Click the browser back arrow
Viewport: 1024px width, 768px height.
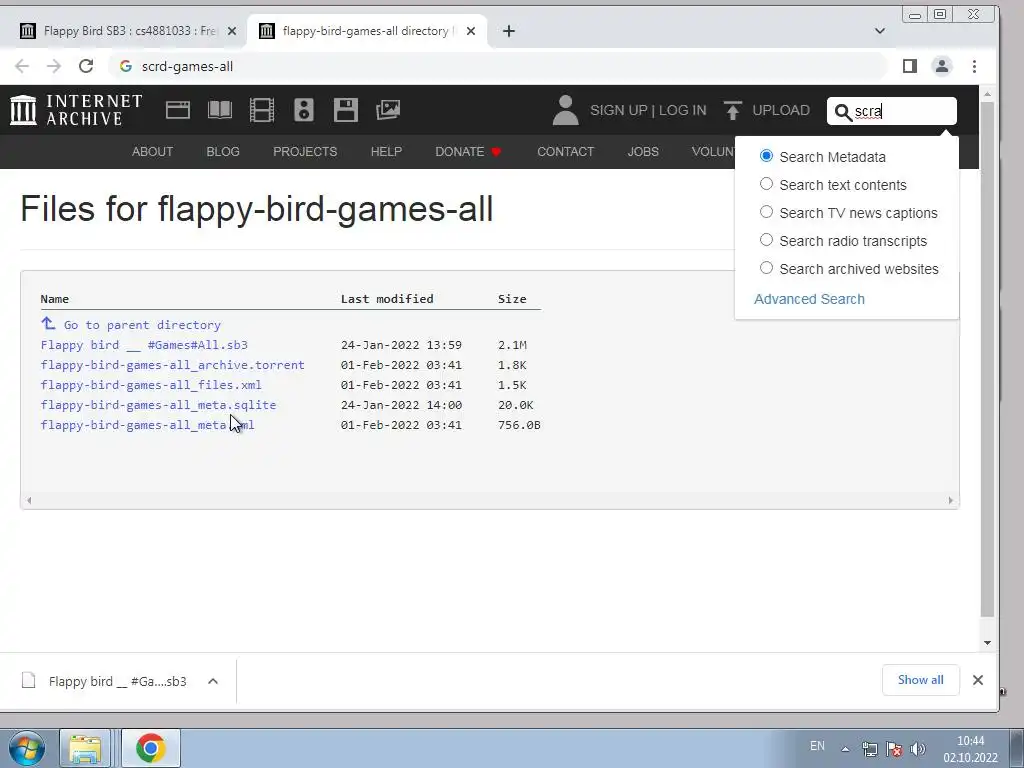pyautogui.click(x=22, y=66)
